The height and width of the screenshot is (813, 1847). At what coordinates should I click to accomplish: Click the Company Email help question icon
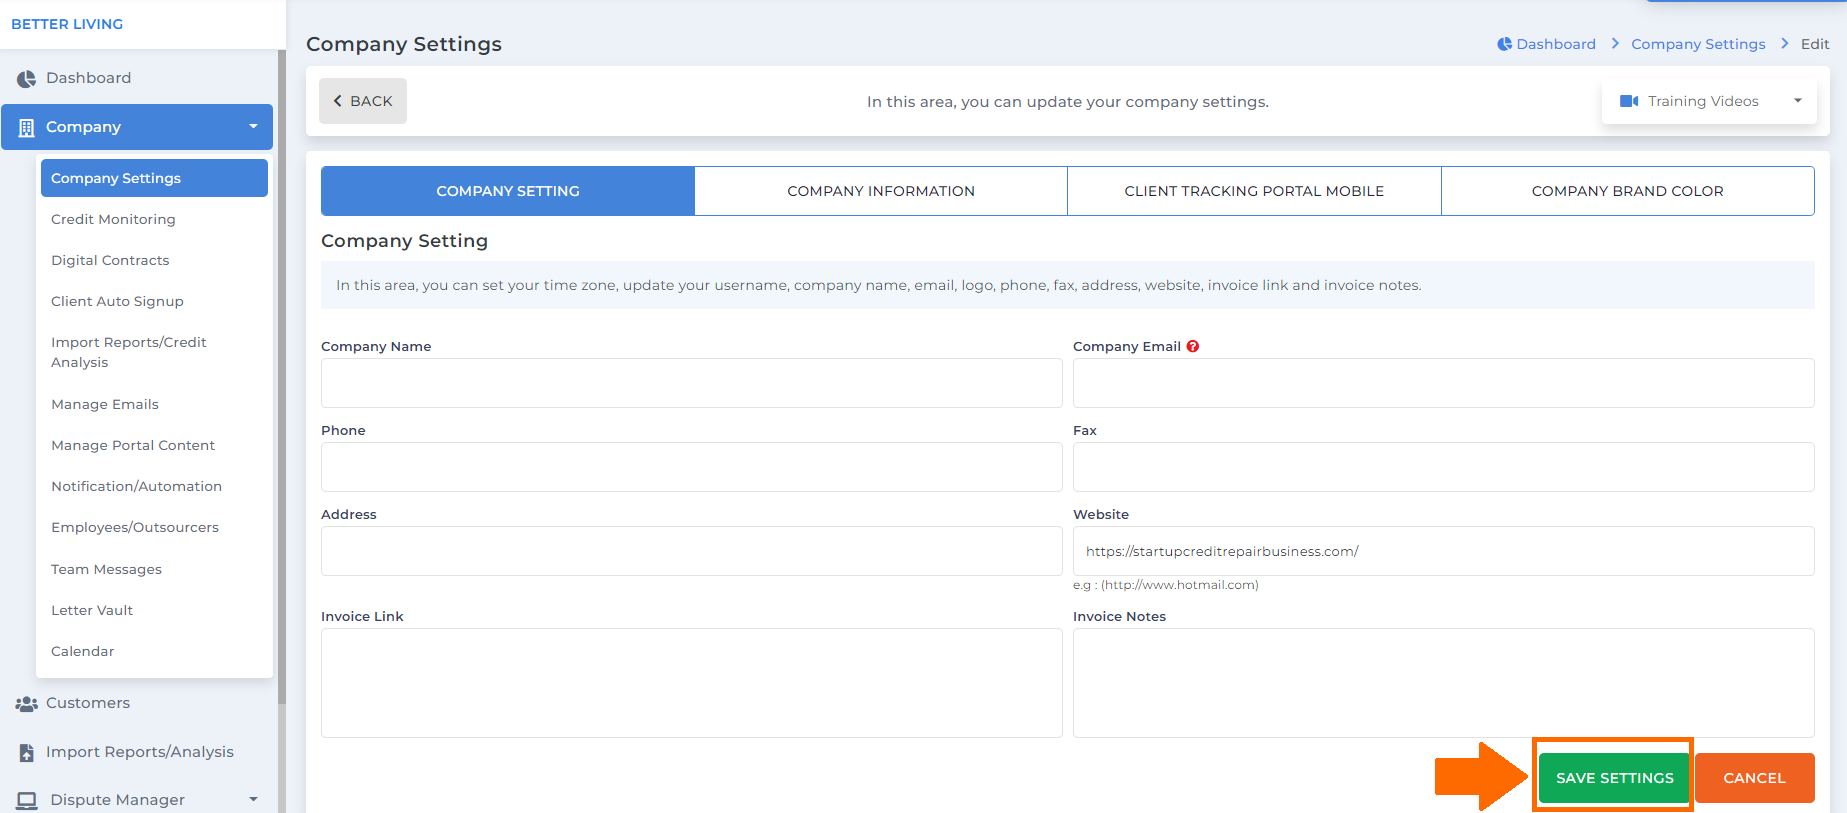pos(1193,346)
